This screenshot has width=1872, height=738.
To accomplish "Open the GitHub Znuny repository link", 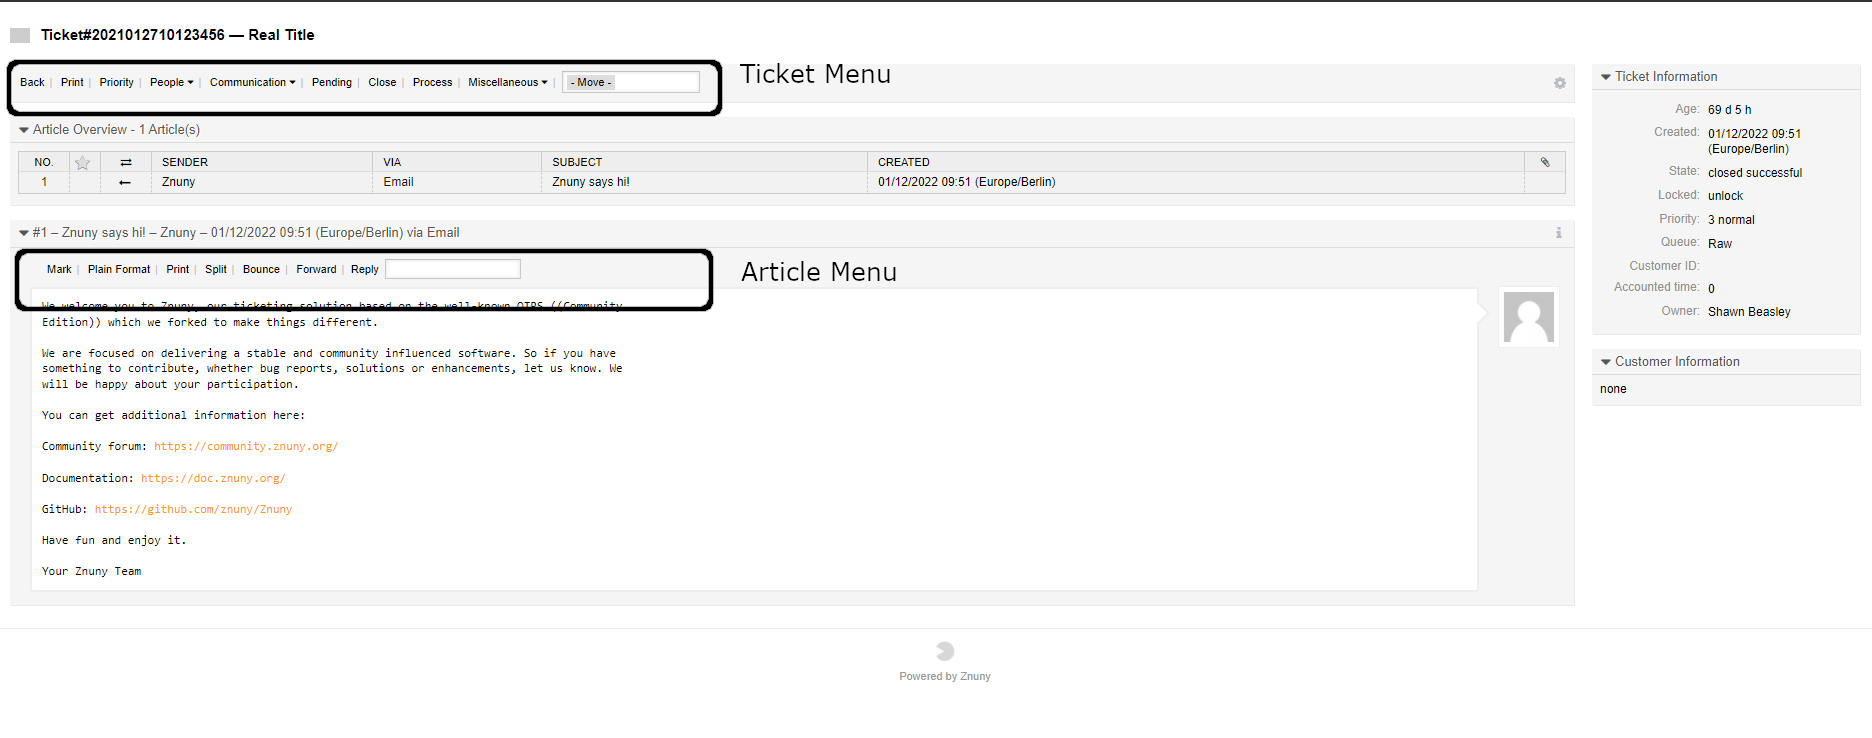I will click(193, 510).
